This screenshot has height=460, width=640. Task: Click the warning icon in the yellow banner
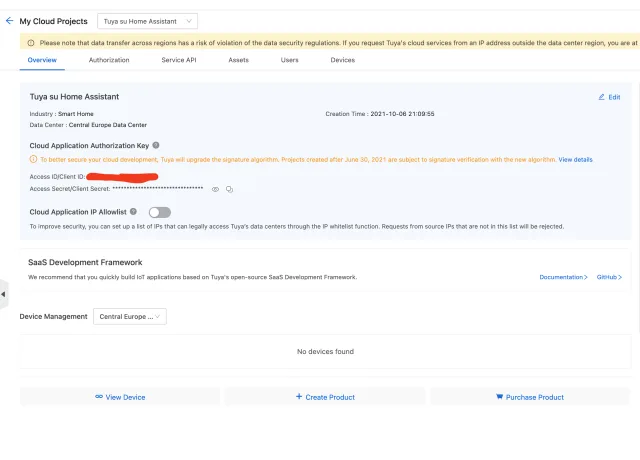30,43
